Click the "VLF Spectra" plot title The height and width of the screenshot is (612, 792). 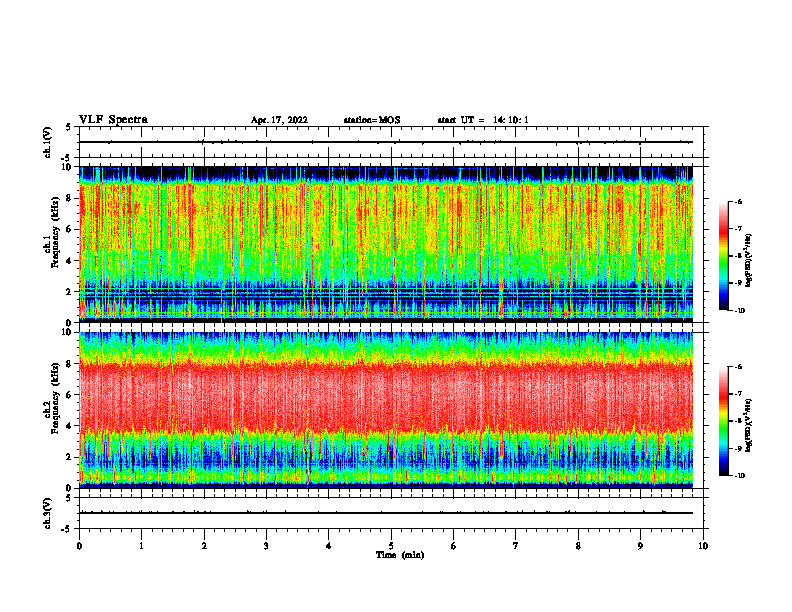pyautogui.click(x=113, y=120)
